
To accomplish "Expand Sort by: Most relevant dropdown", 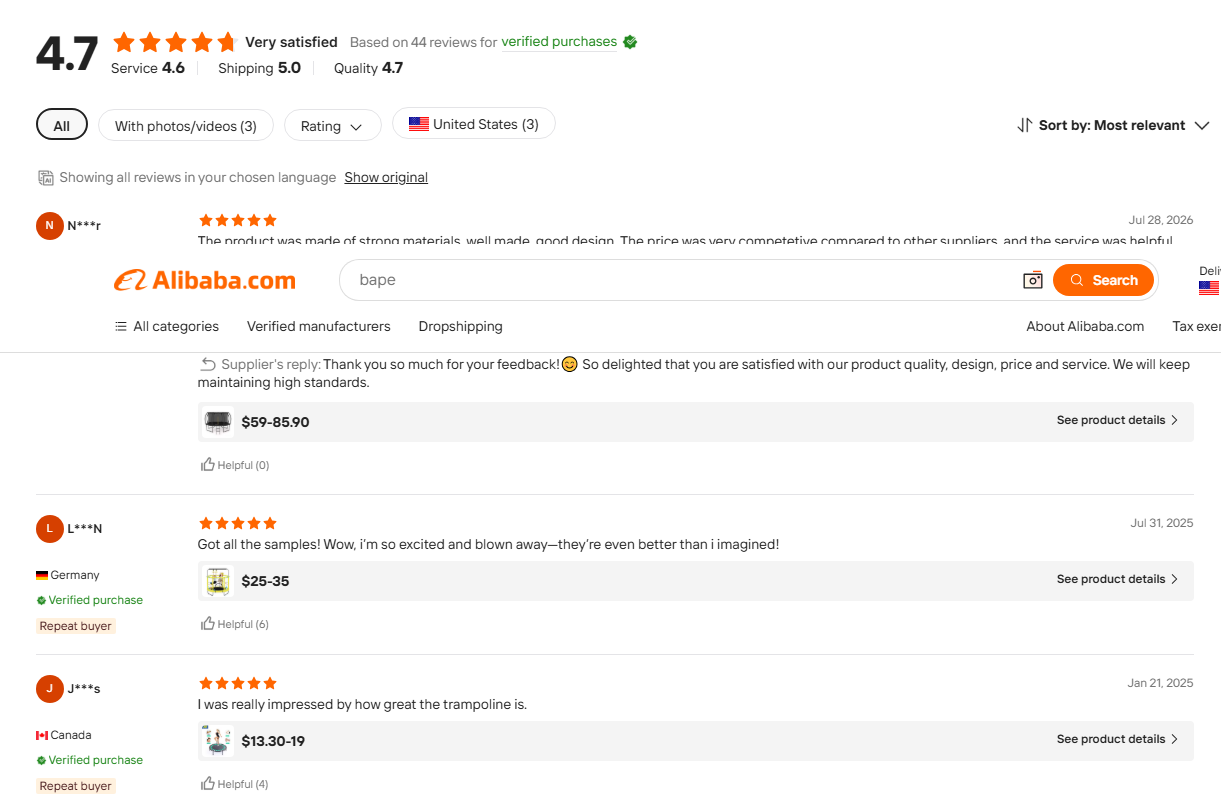I will pyautogui.click(x=1113, y=125).
